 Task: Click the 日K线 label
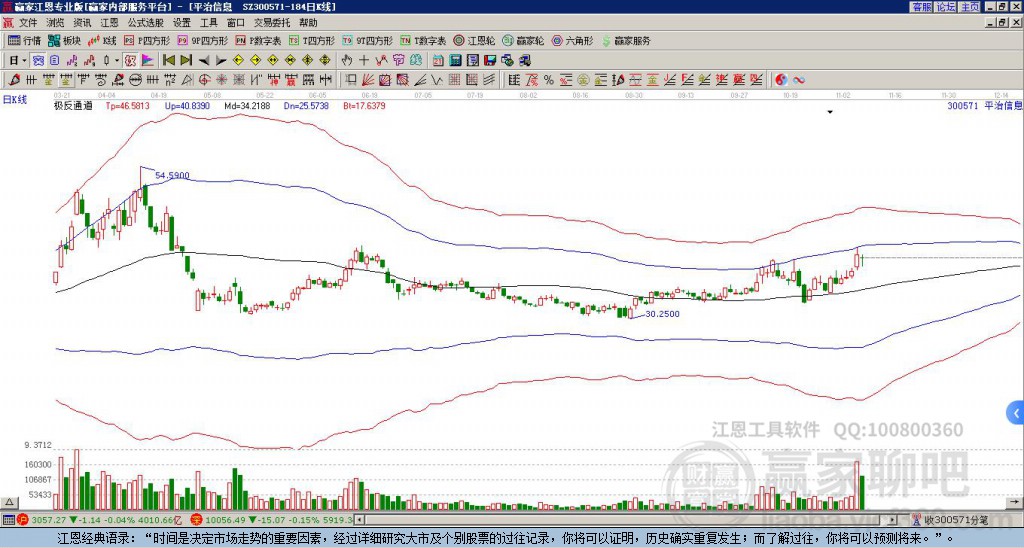(x=15, y=100)
